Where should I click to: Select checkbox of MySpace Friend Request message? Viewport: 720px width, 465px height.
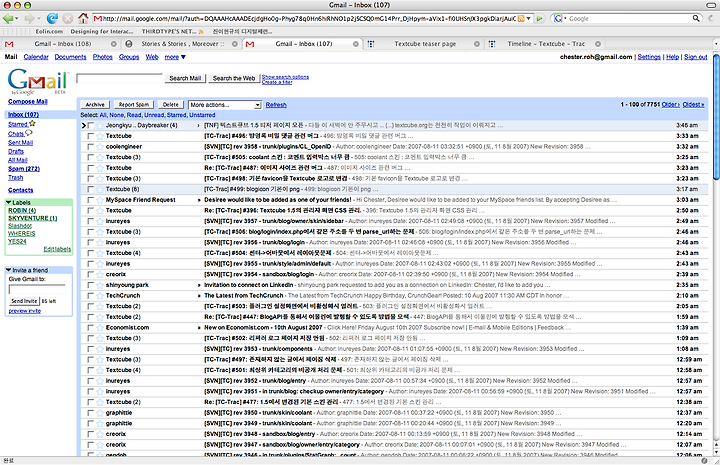pos(90,200)
